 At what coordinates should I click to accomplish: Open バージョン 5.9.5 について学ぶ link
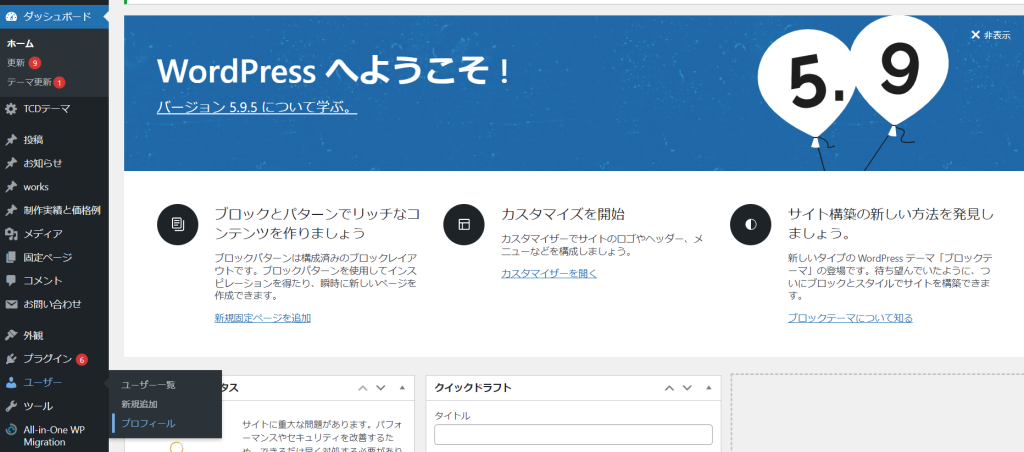coord(257,107)
